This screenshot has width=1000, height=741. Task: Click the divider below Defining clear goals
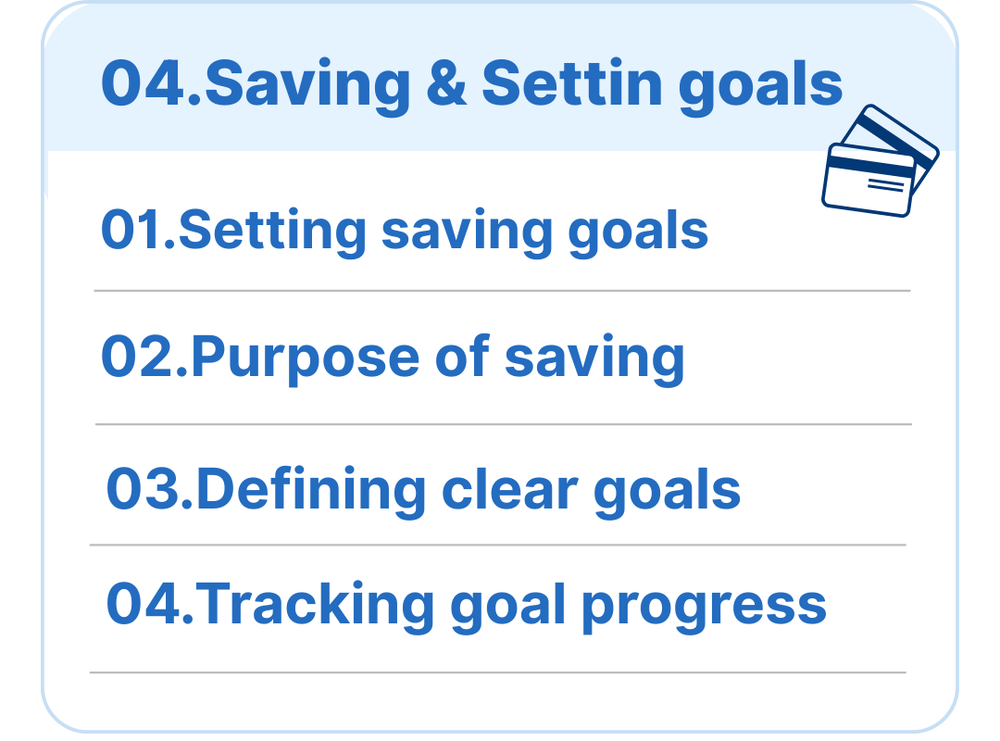(497, 545)
